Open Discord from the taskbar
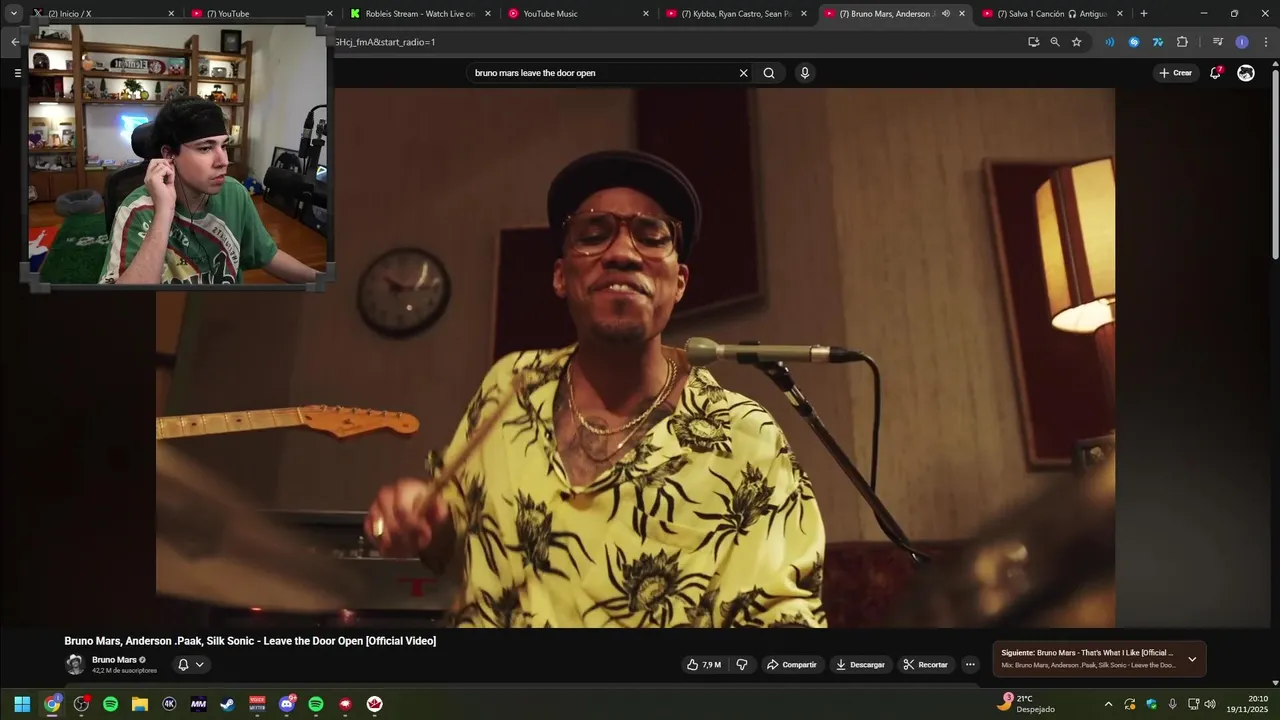The image size is (1280, 720). tap(287, 704)
